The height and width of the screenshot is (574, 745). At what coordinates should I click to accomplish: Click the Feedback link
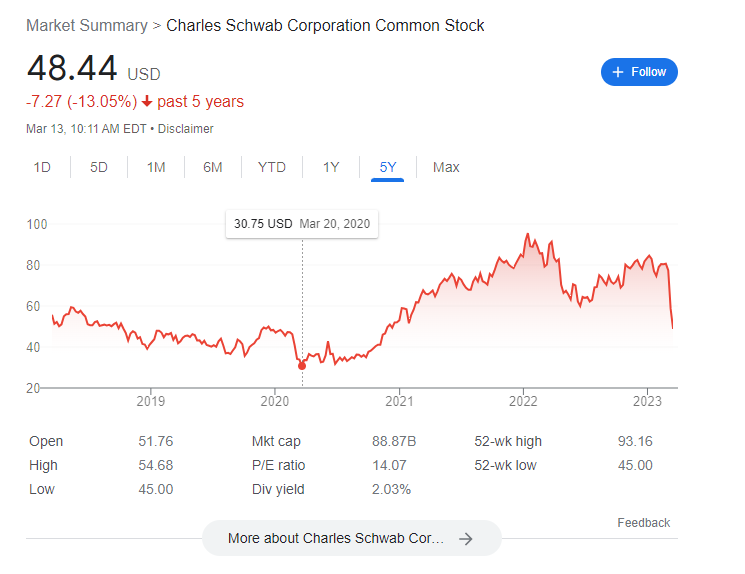[643, 523]
